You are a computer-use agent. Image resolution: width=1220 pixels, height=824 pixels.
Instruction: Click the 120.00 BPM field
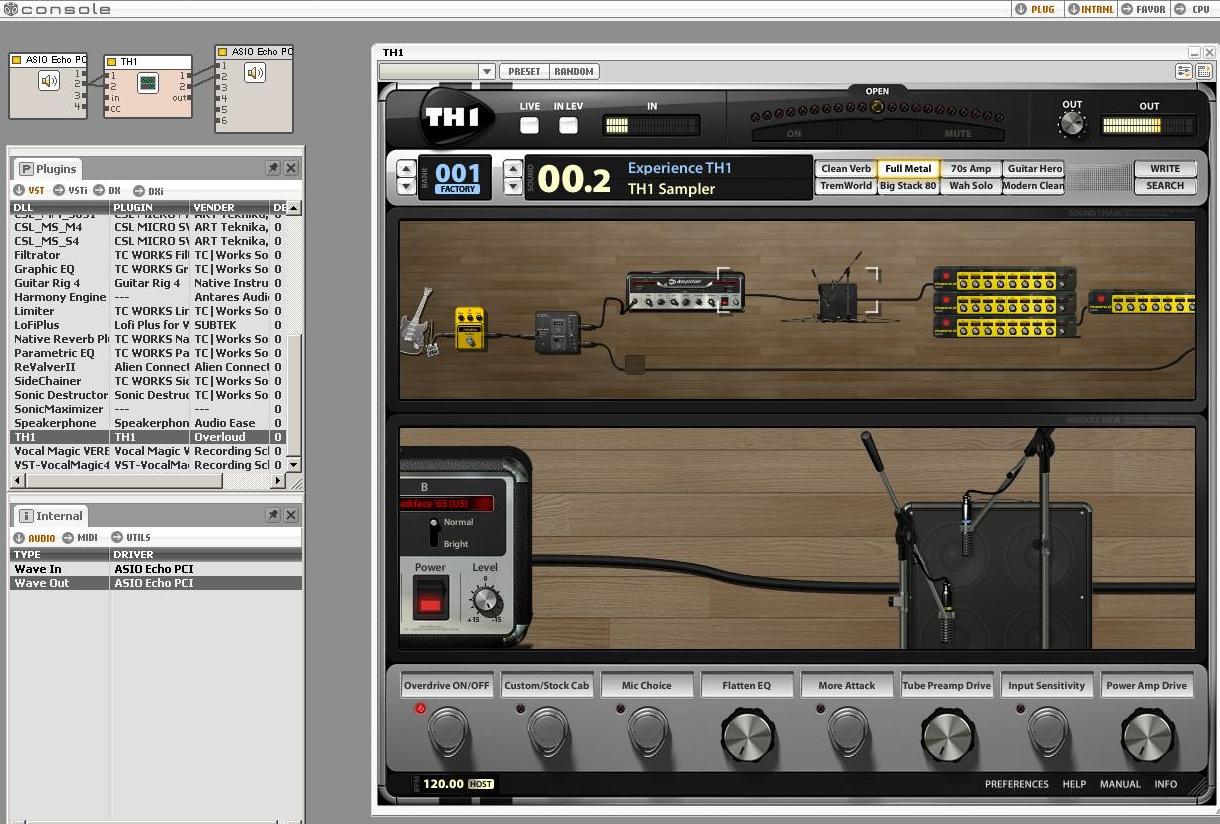[x=443, y=784]
